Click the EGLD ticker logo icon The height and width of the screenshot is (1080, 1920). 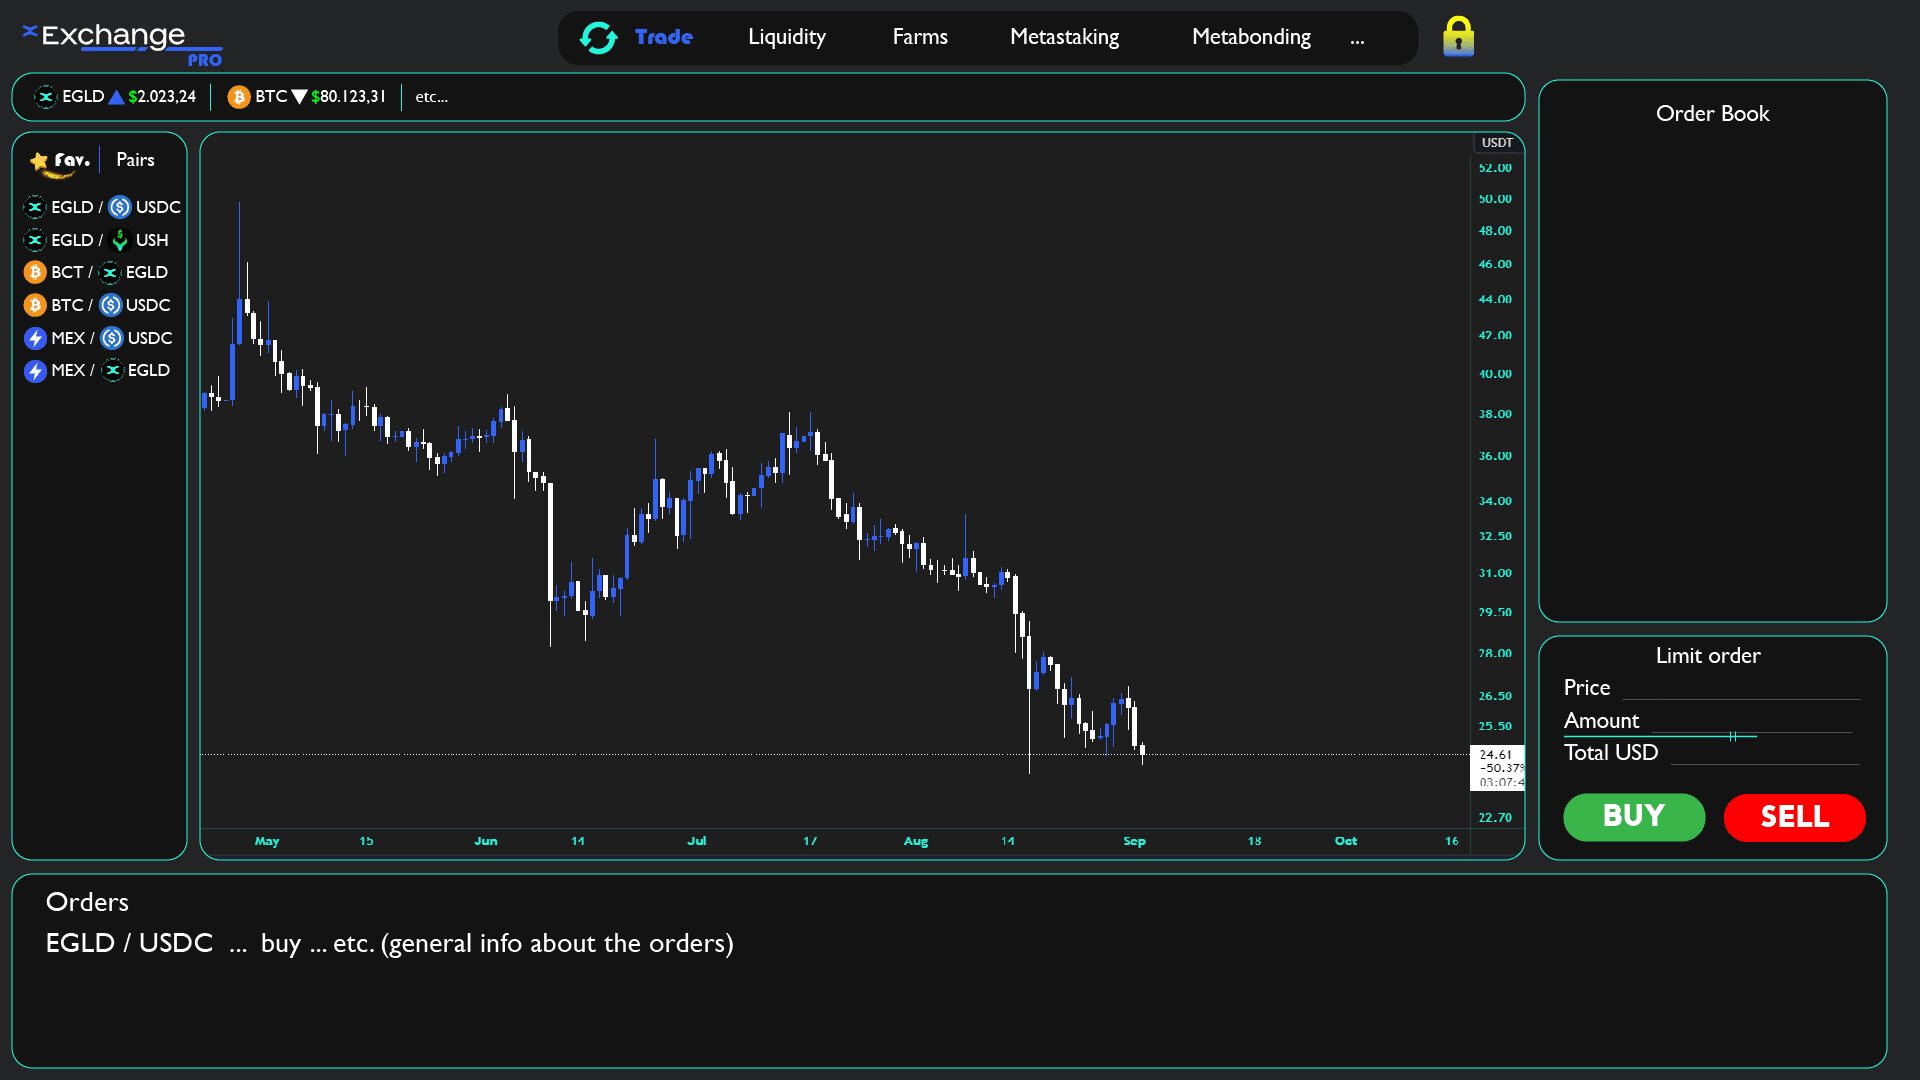coord(45,97)
